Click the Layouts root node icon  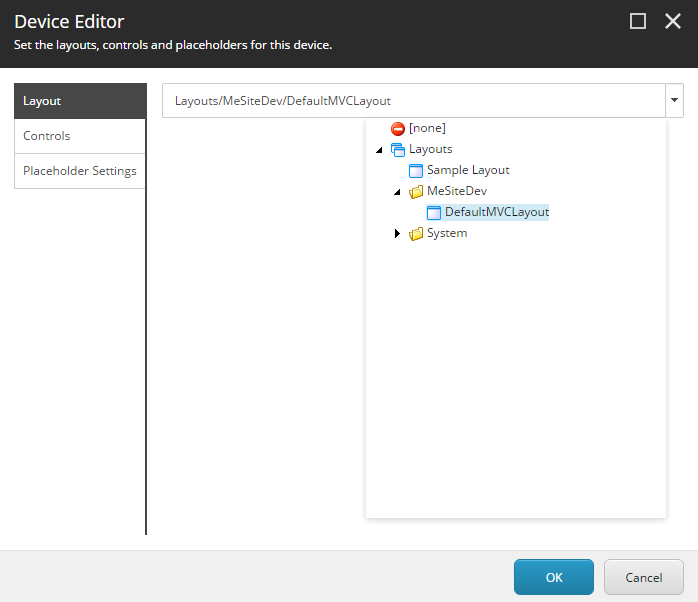pyautogui.click(x=398, y=150)
